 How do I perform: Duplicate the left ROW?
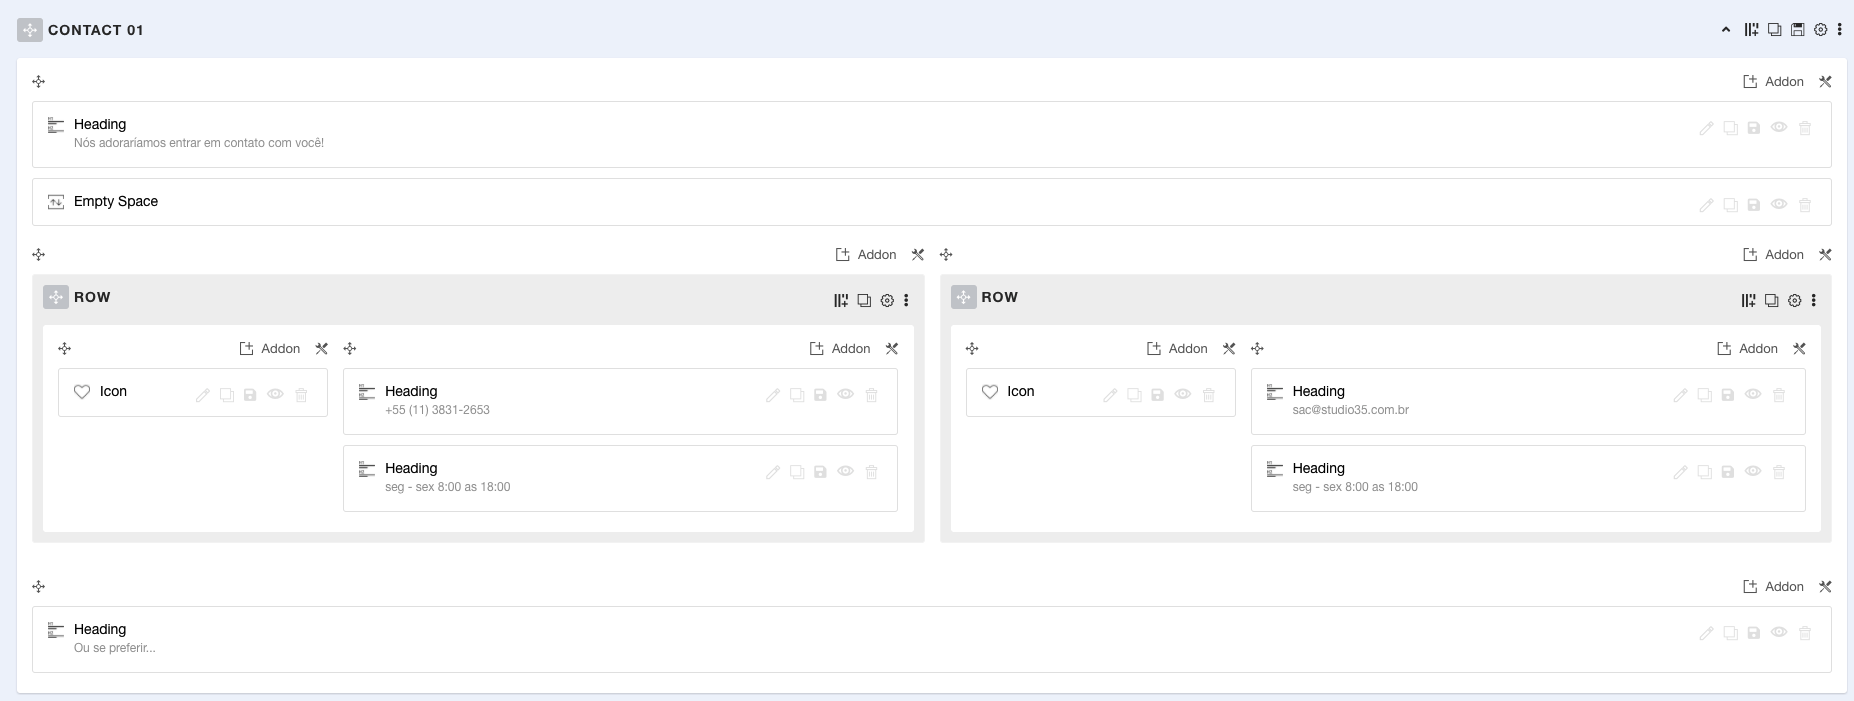(x=864, y=300)
